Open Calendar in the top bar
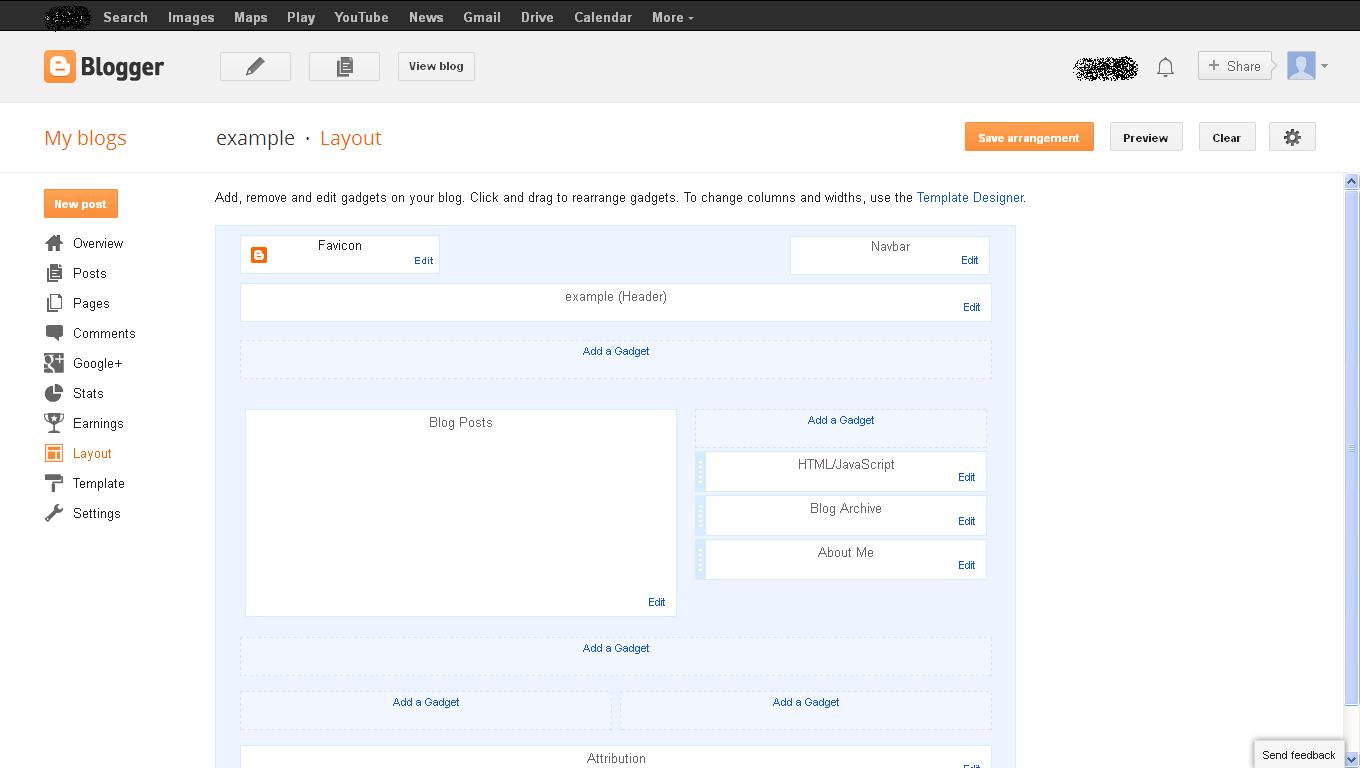The width and height of the screenshot is (1360, 768). pos(603,17)
